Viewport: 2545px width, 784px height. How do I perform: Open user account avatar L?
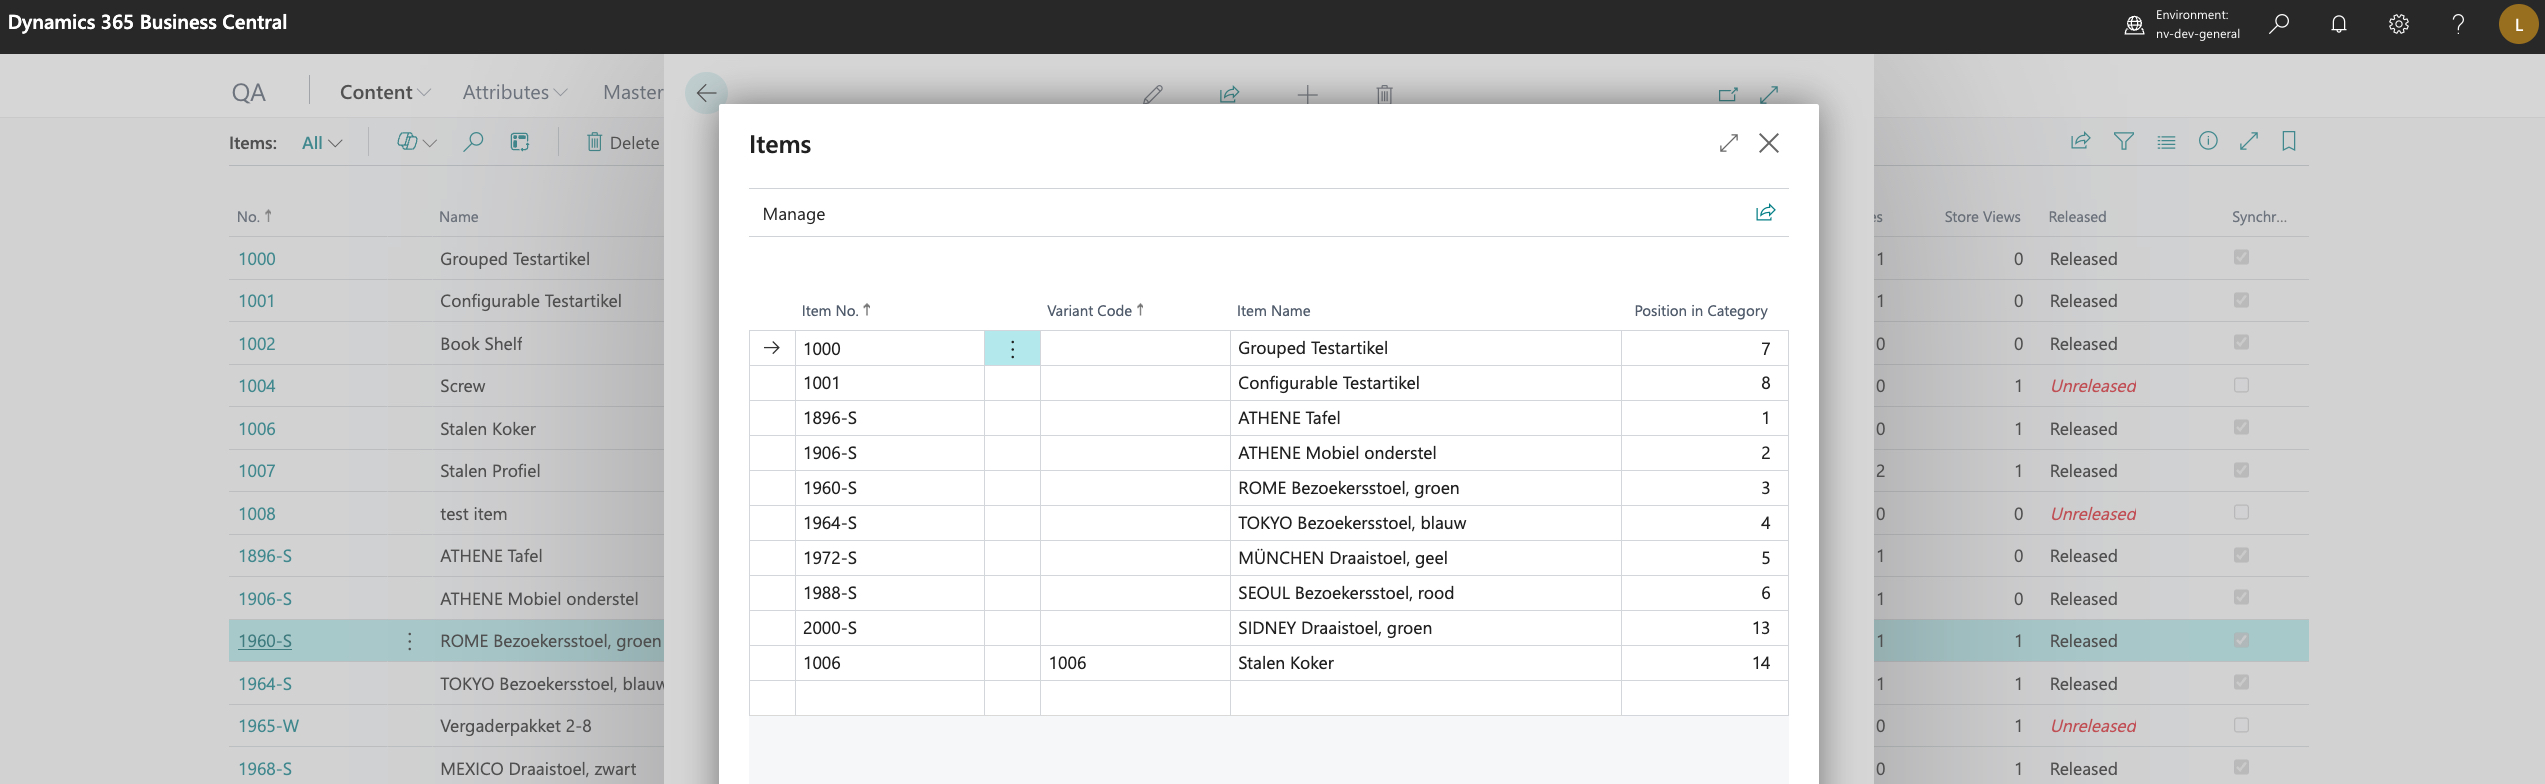2518,25
